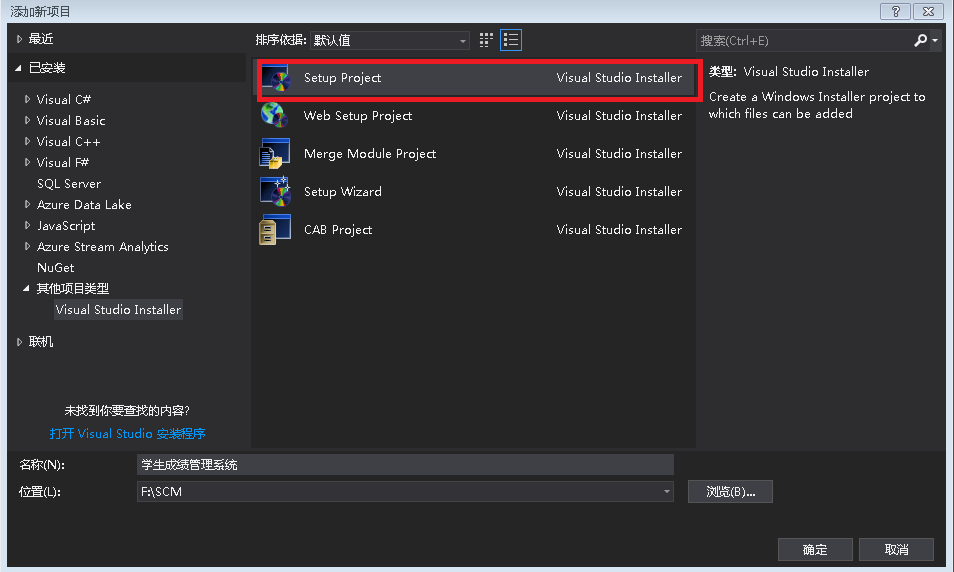The height and width of the screenshot is (572, 954).
Task: Expand the Visual F# node
Action: [x=27, y=162]
